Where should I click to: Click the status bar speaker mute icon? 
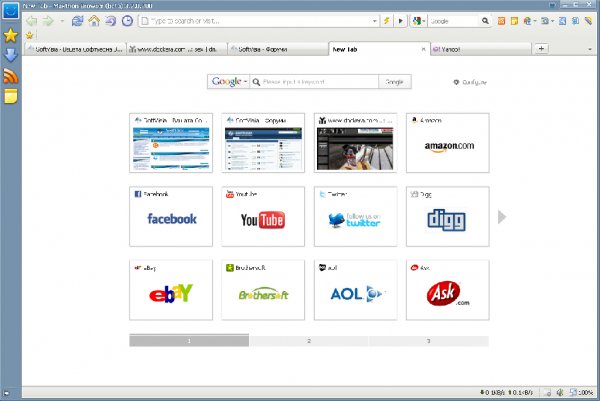click(560, 392)
